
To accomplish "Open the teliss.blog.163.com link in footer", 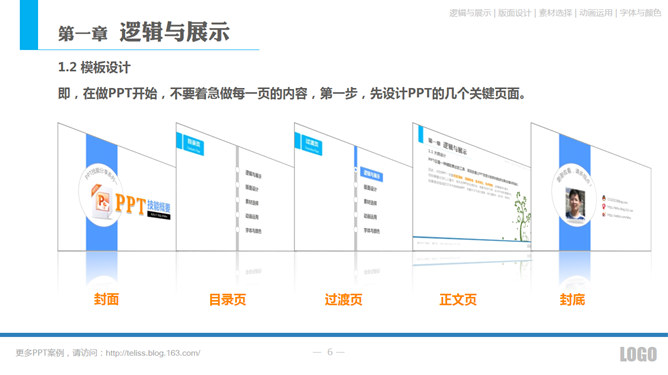I will [153, 353].
